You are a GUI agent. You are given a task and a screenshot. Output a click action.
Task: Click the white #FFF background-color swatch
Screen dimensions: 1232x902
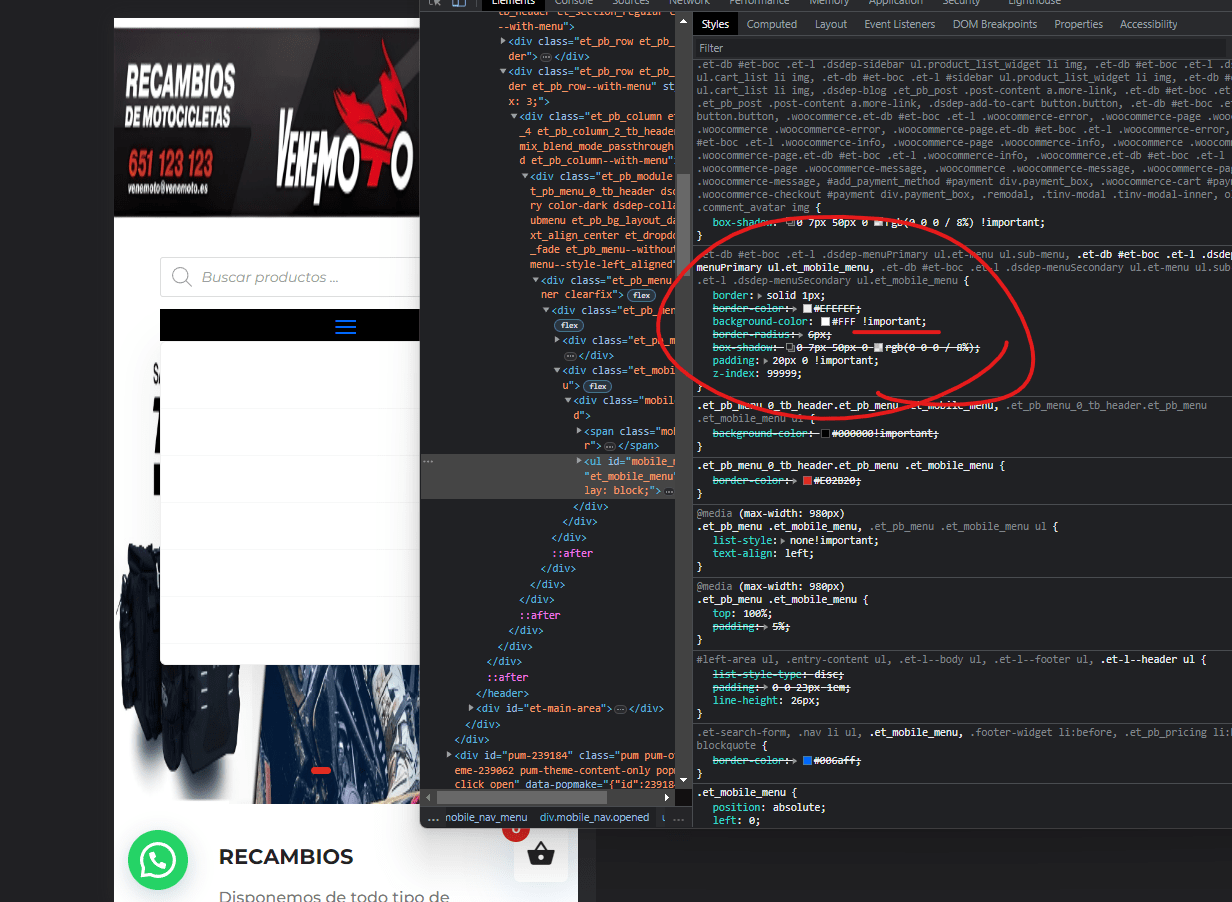(x=825, y=322)
